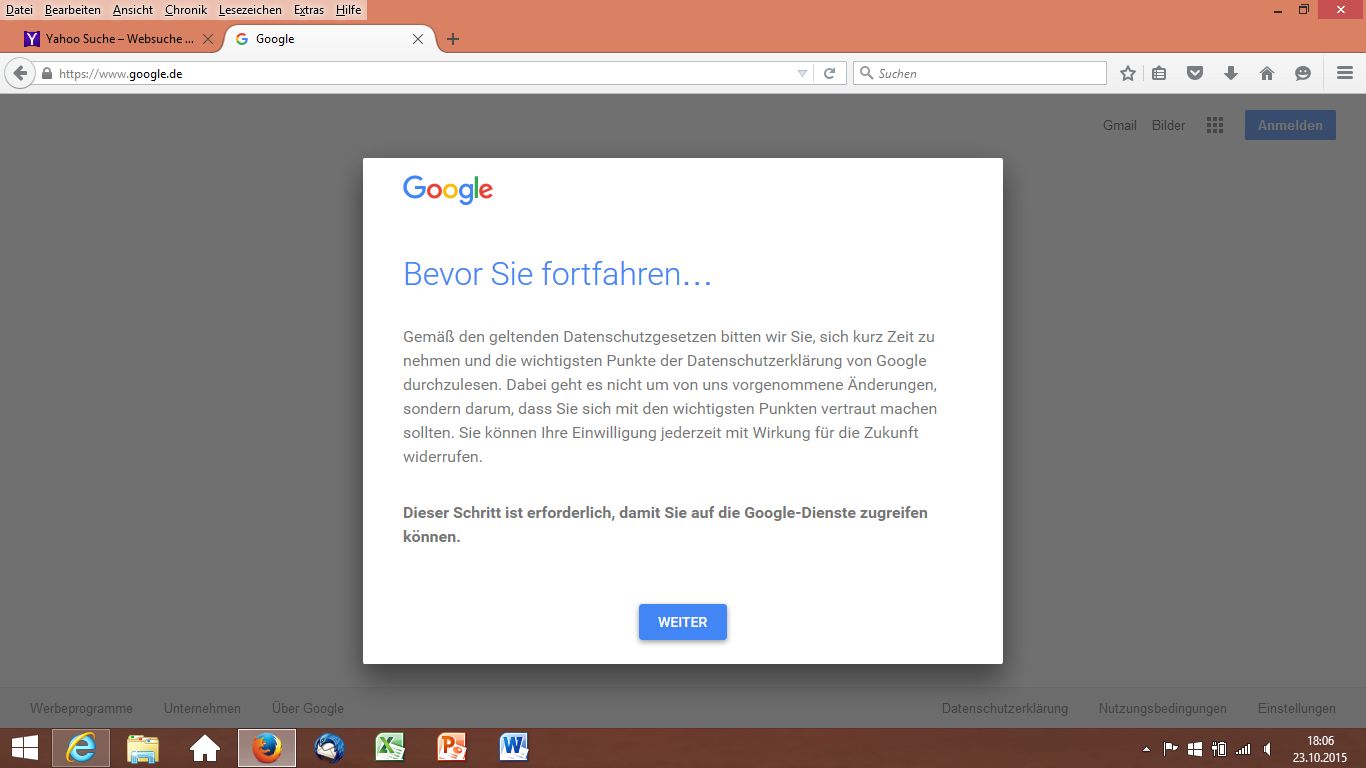
Task: Open File Explorer from the taskbar
Action: coord(143,748)
